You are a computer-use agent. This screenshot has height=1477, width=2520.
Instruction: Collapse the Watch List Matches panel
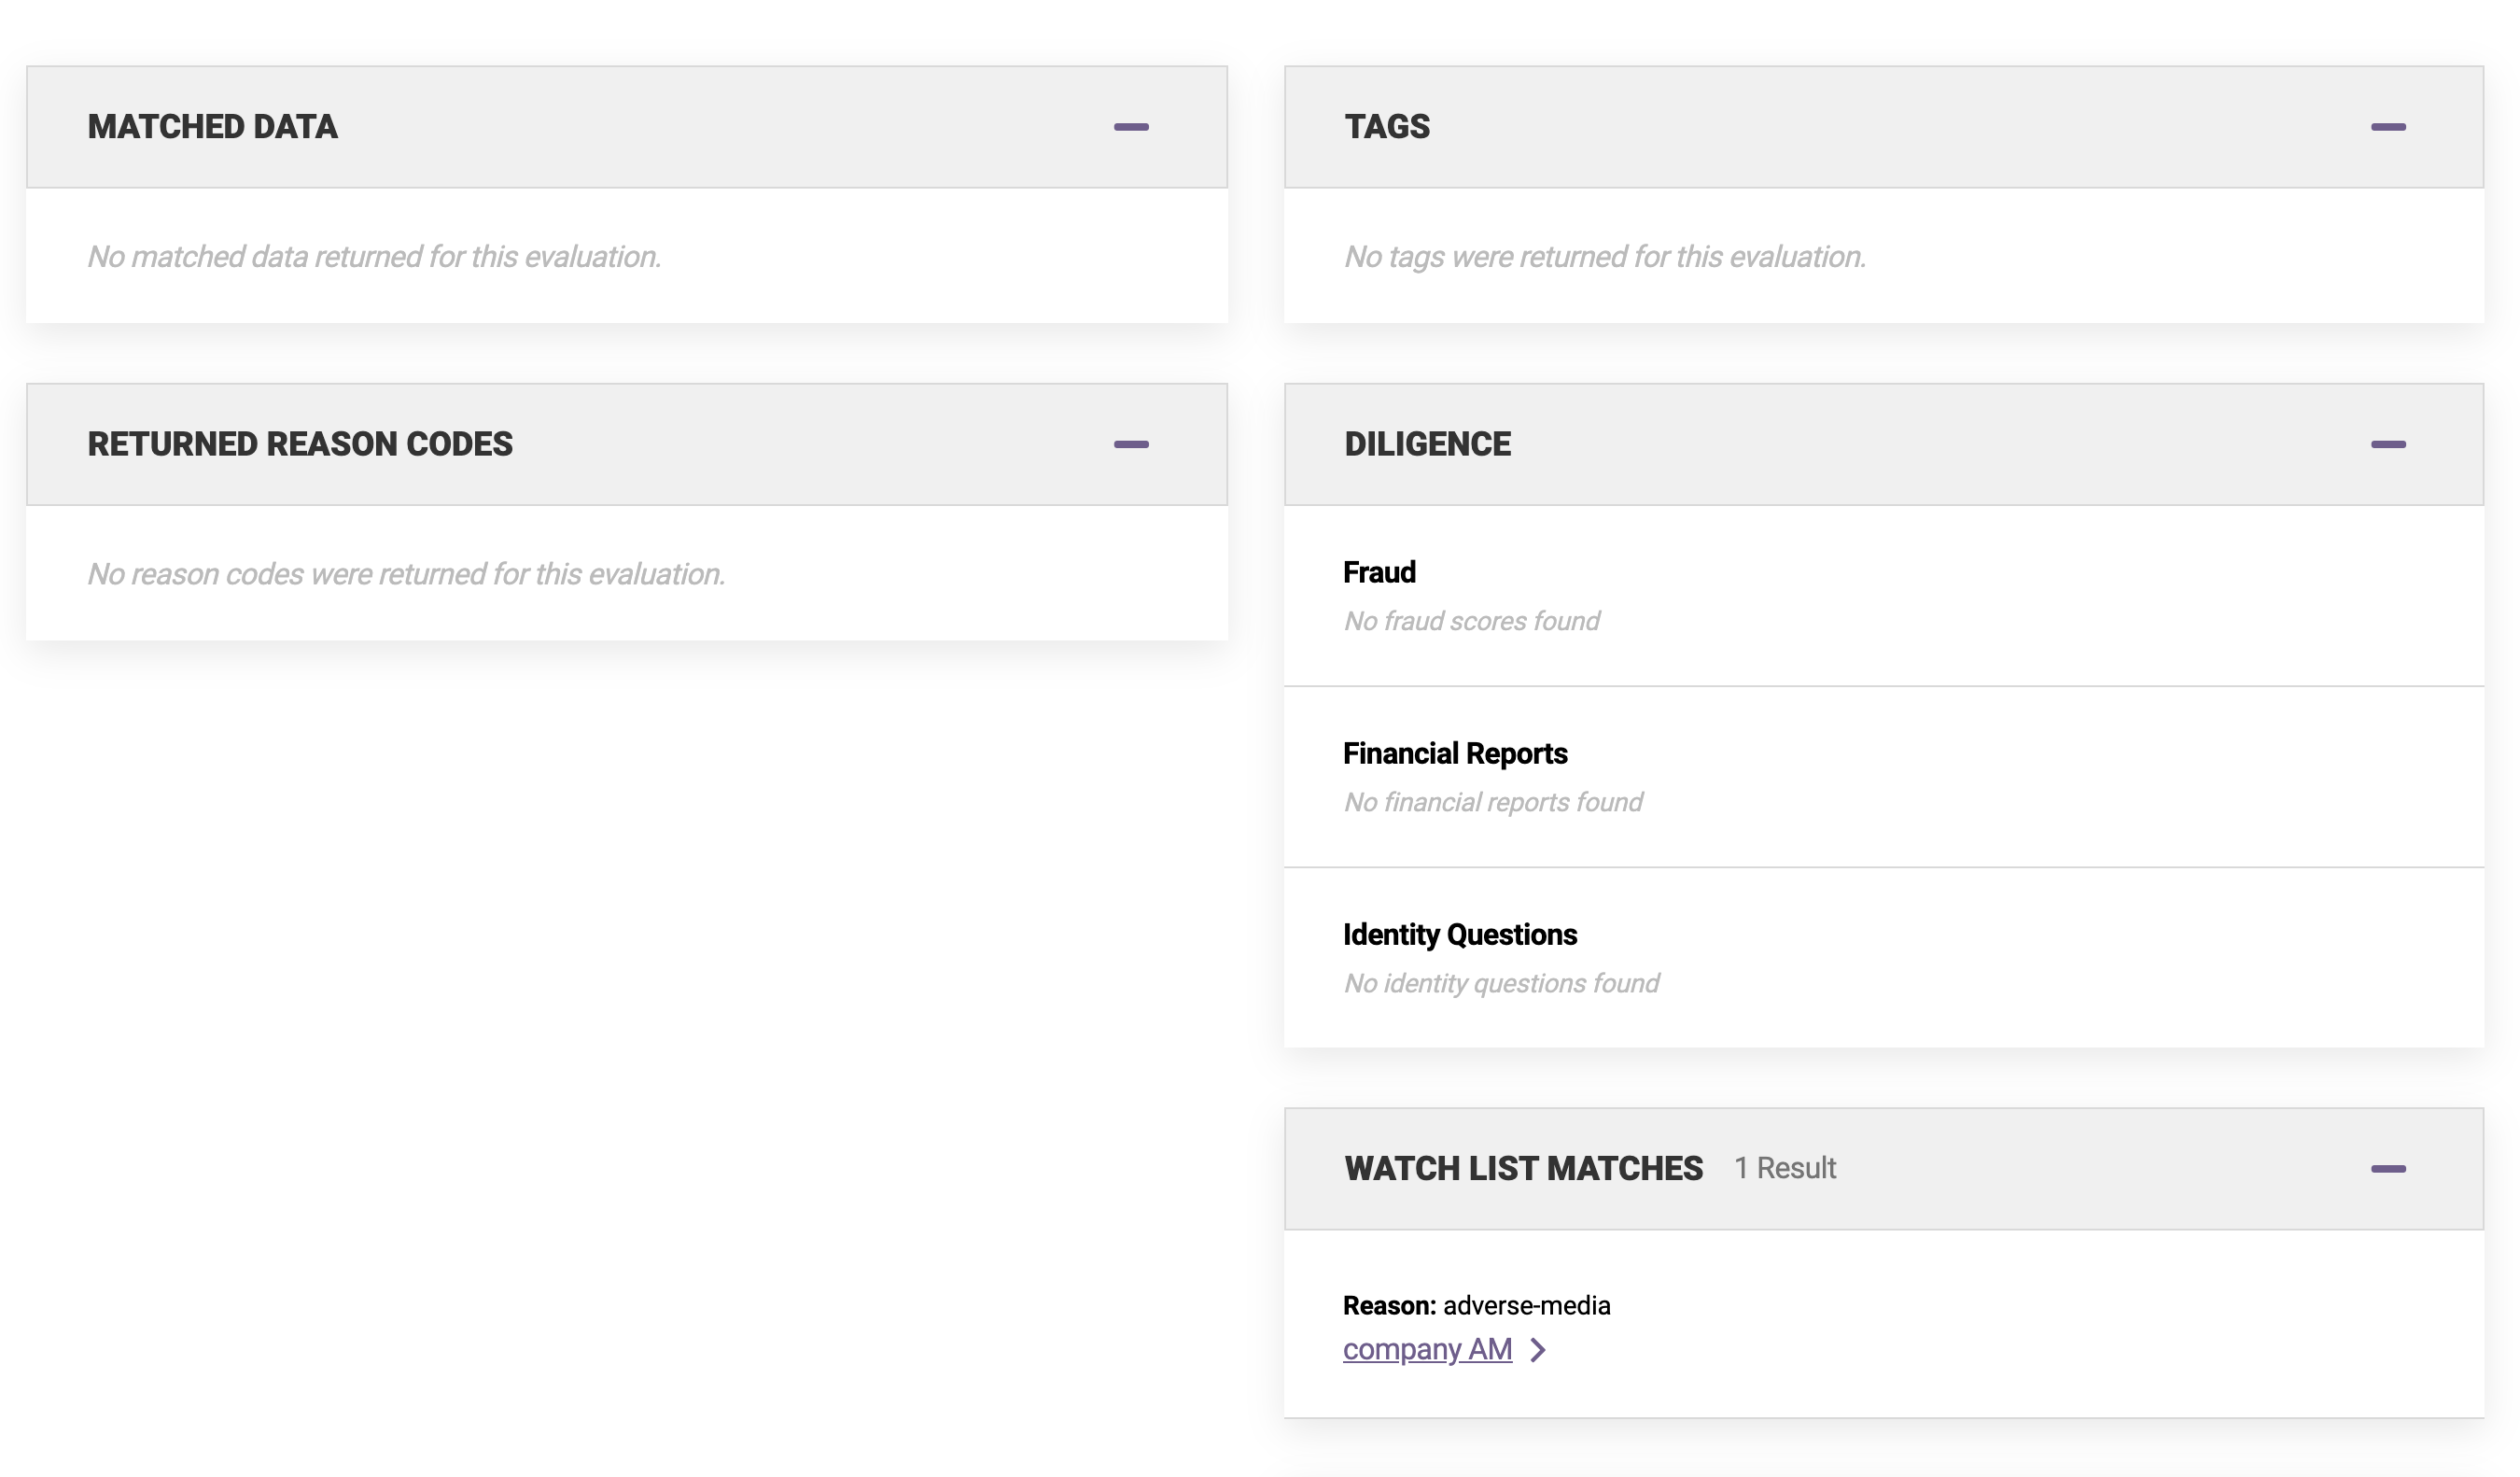coord(2388,1168)
